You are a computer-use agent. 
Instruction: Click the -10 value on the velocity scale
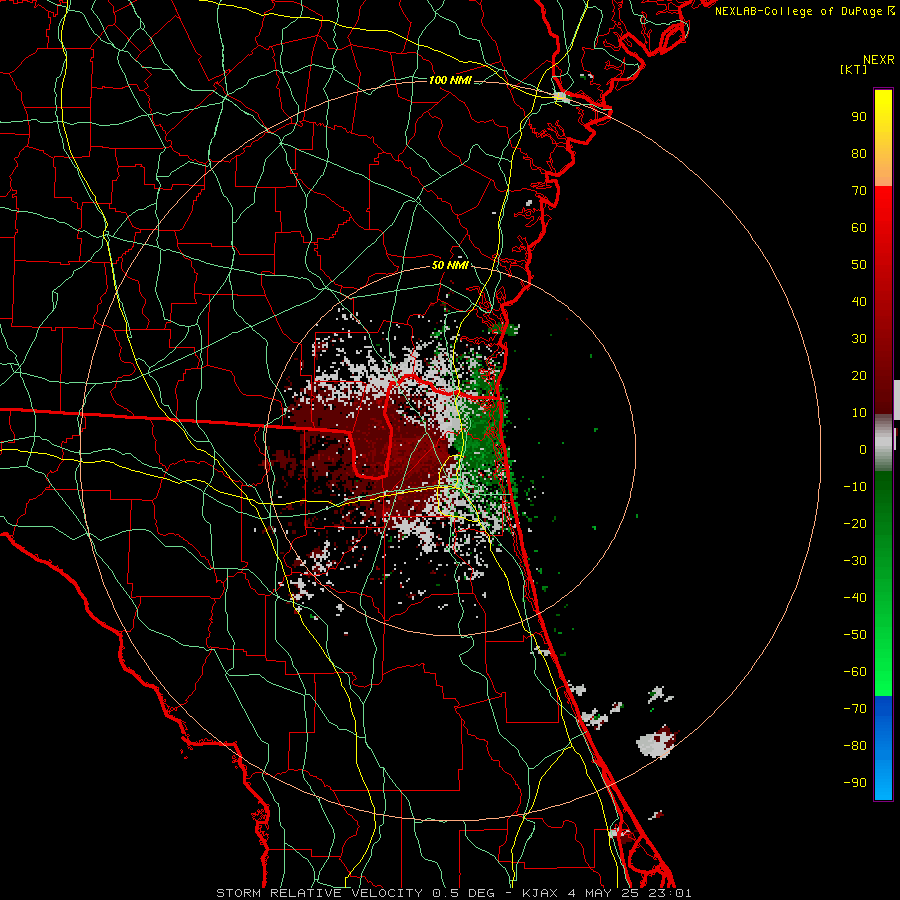[855, 487]
